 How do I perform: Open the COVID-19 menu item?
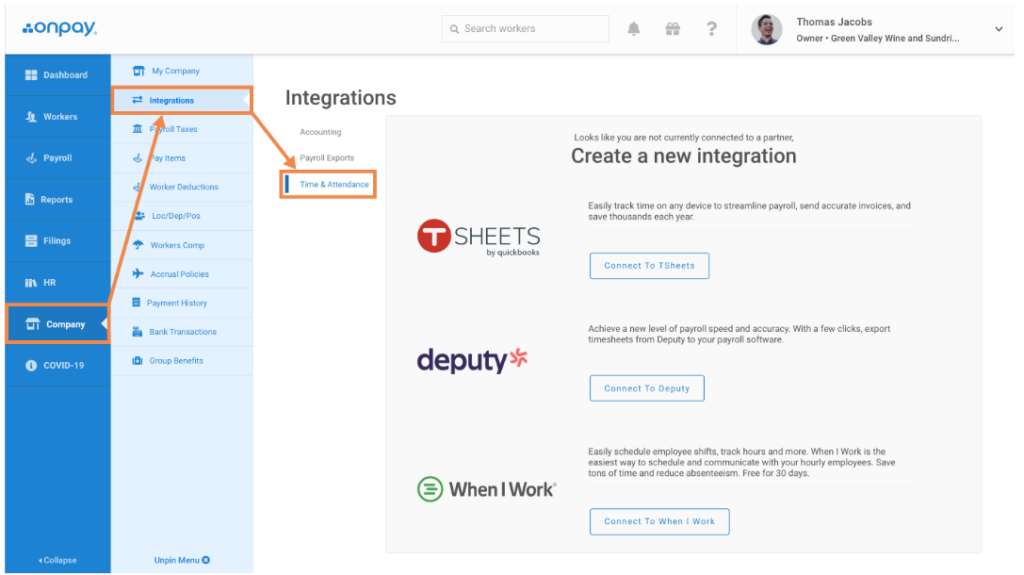57,365
